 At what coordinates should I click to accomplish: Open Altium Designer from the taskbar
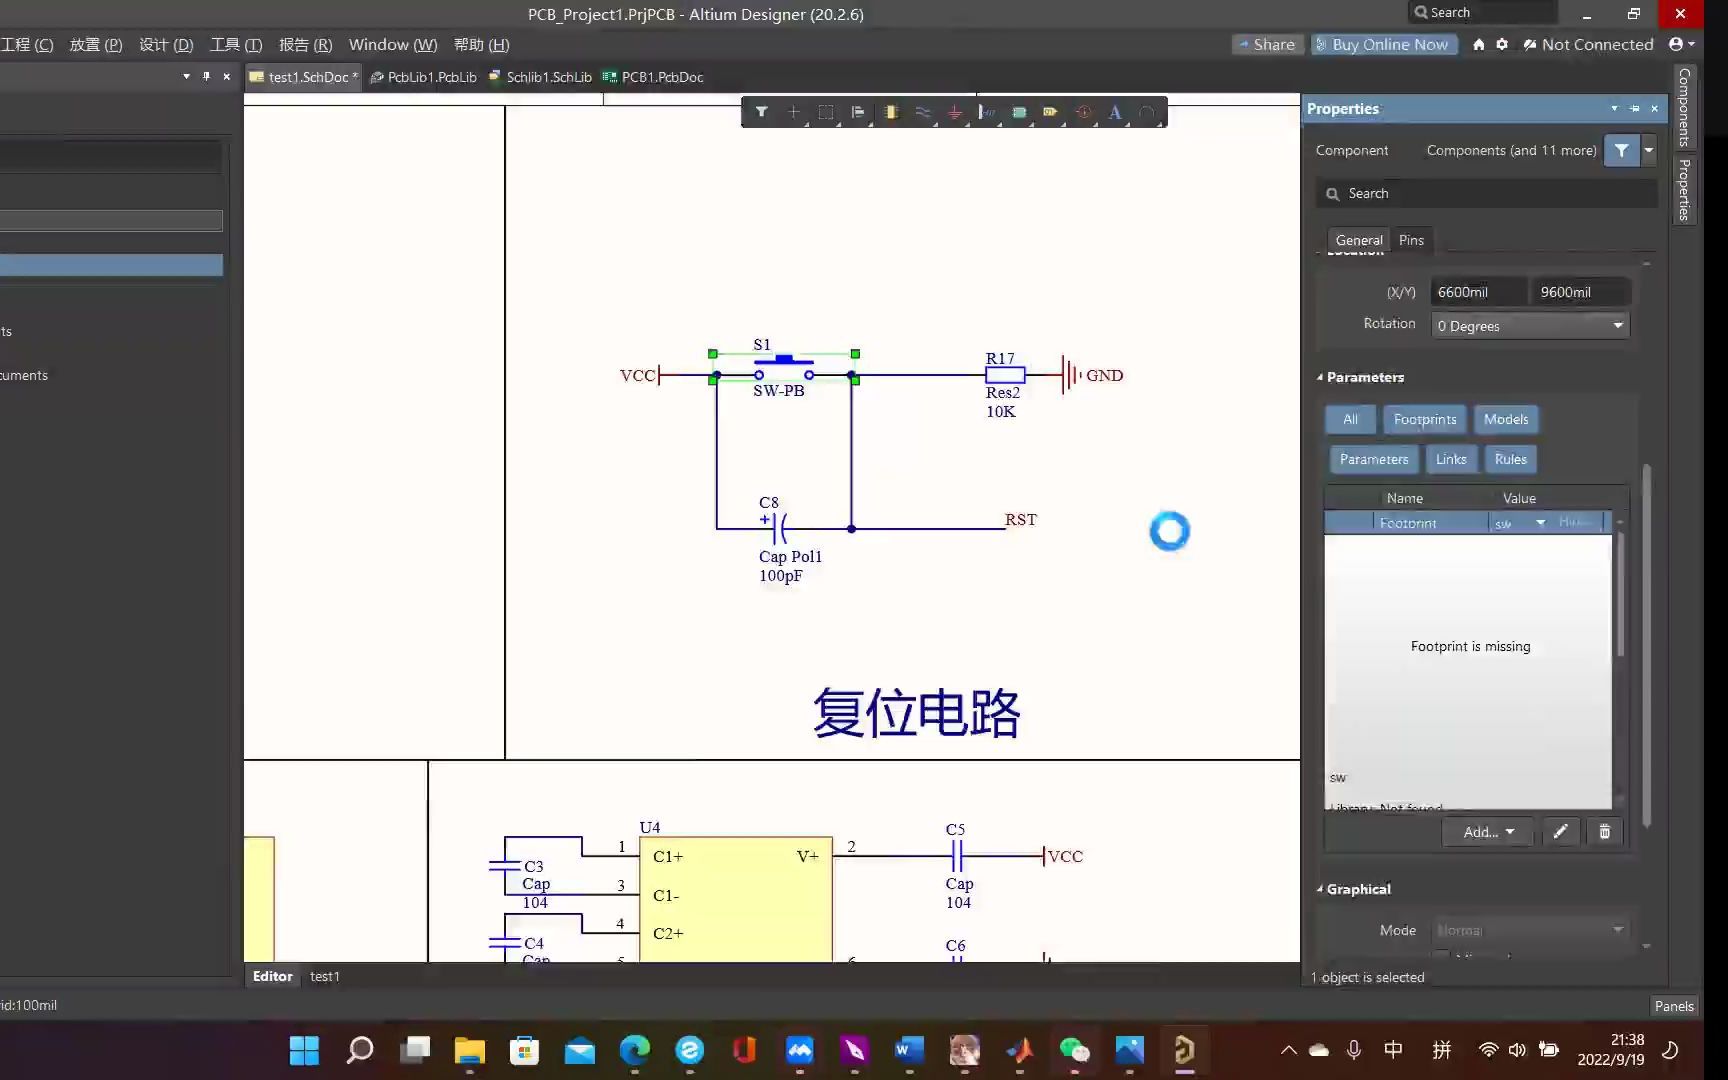coord(1184,1050)
